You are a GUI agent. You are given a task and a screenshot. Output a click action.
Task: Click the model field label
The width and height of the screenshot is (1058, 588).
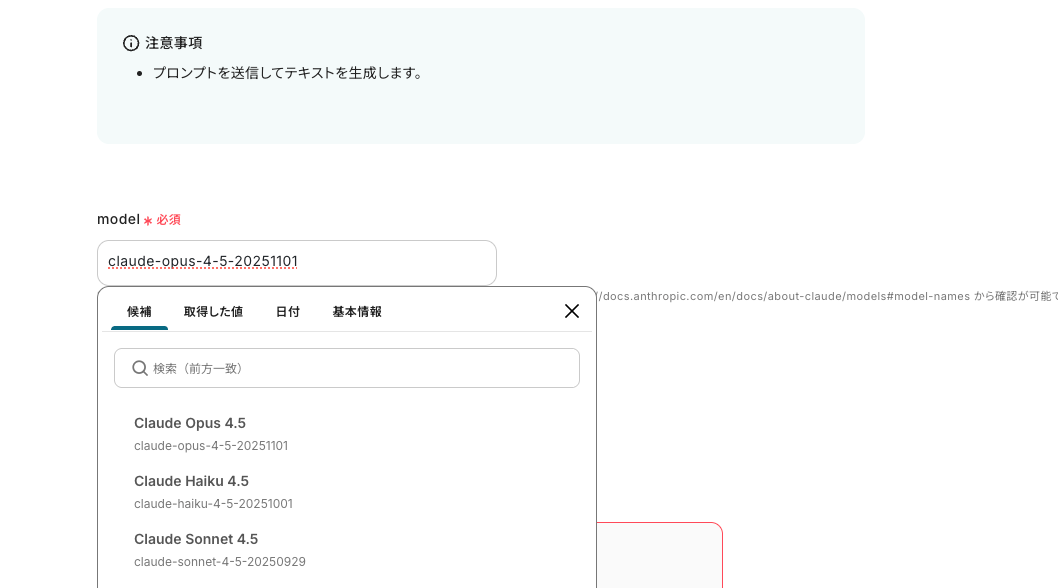118,219
